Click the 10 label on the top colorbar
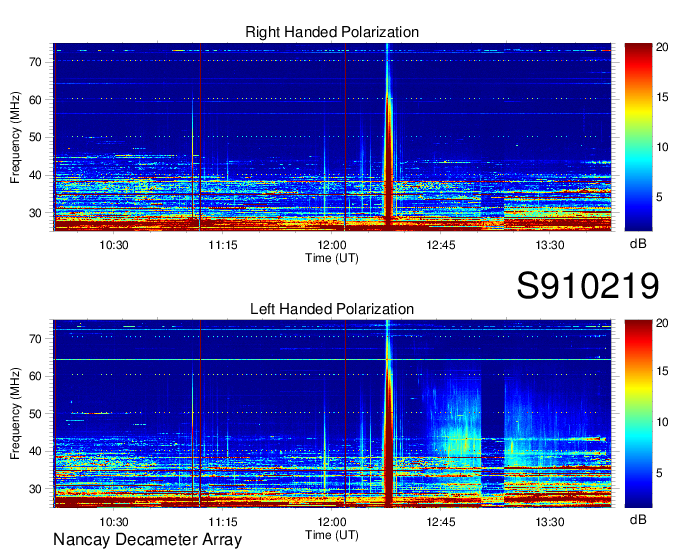Screen dimensions: 680x552 pos(662,147)
